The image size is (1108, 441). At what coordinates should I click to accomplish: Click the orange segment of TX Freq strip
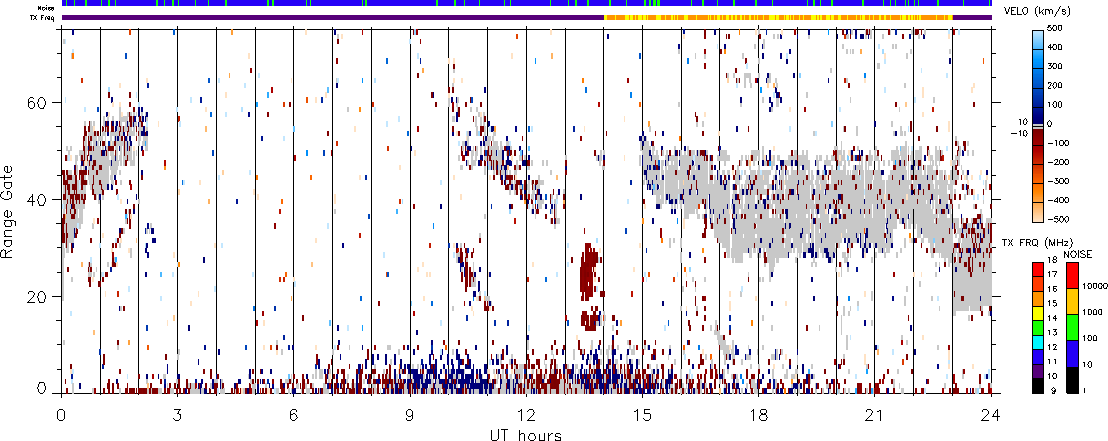pyautogui.click(x=779, y=17)
